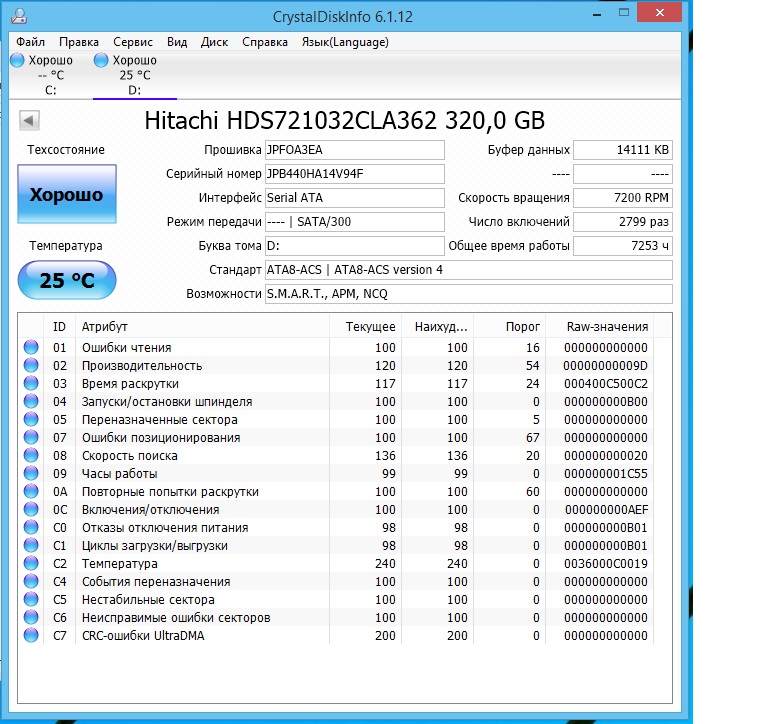Click the orb next to CRC-ошибки UltraDMA

pos(31,636)
